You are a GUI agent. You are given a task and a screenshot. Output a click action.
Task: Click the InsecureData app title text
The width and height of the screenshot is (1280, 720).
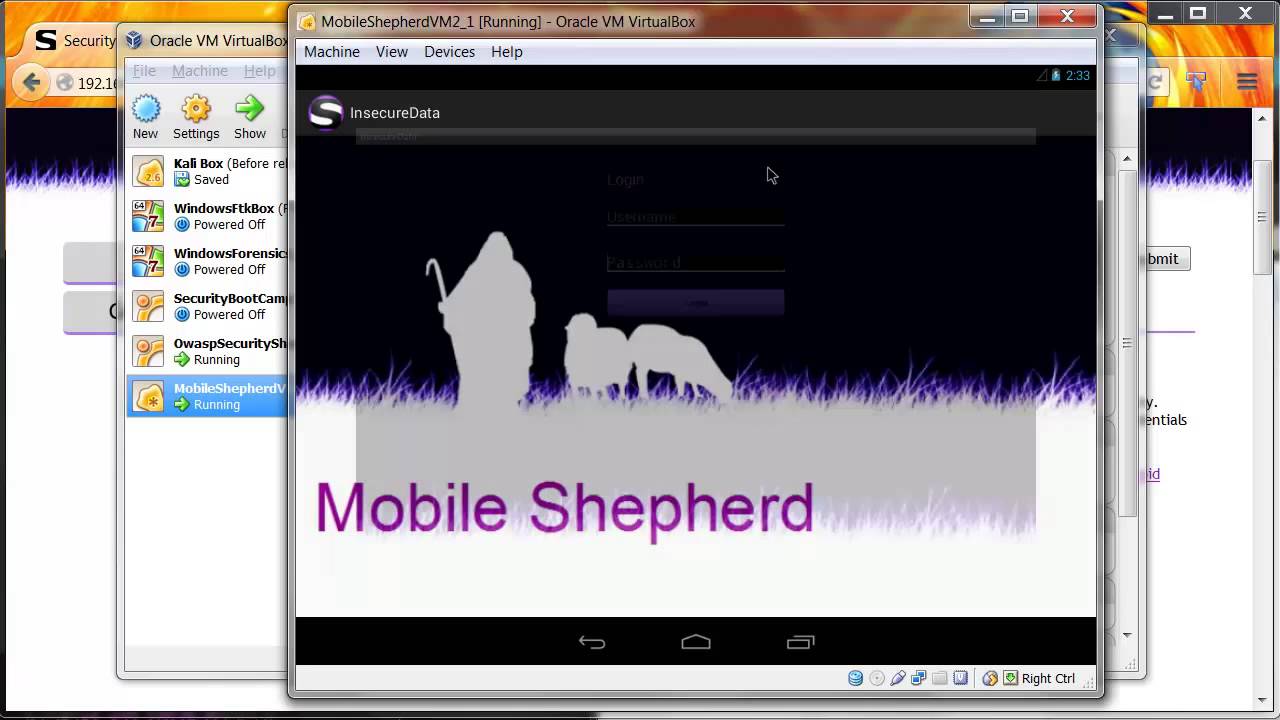(x=395, y=113)
